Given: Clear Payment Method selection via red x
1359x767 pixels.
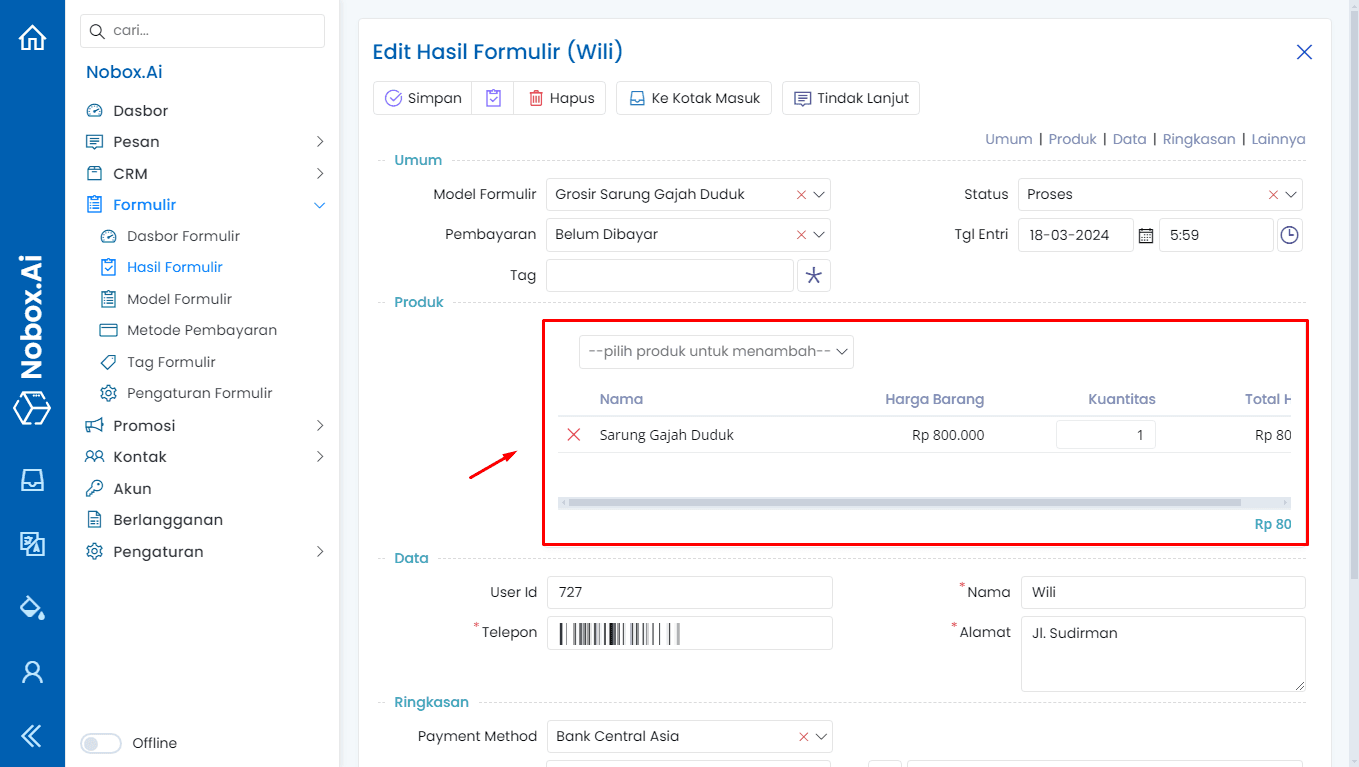Looking at the screenshot, I should pyautogui.click(x=803, y=736).
